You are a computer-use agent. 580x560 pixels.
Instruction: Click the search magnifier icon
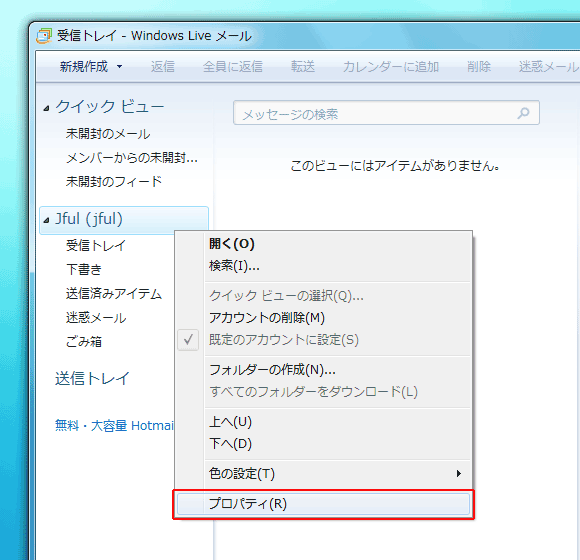point(523,113)
